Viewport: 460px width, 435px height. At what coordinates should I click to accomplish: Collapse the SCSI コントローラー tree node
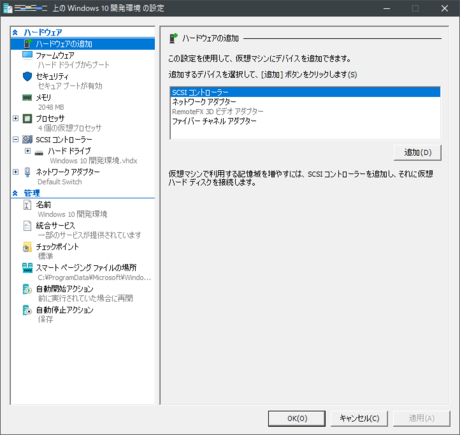pyautogui.click(x=15, y=139)
